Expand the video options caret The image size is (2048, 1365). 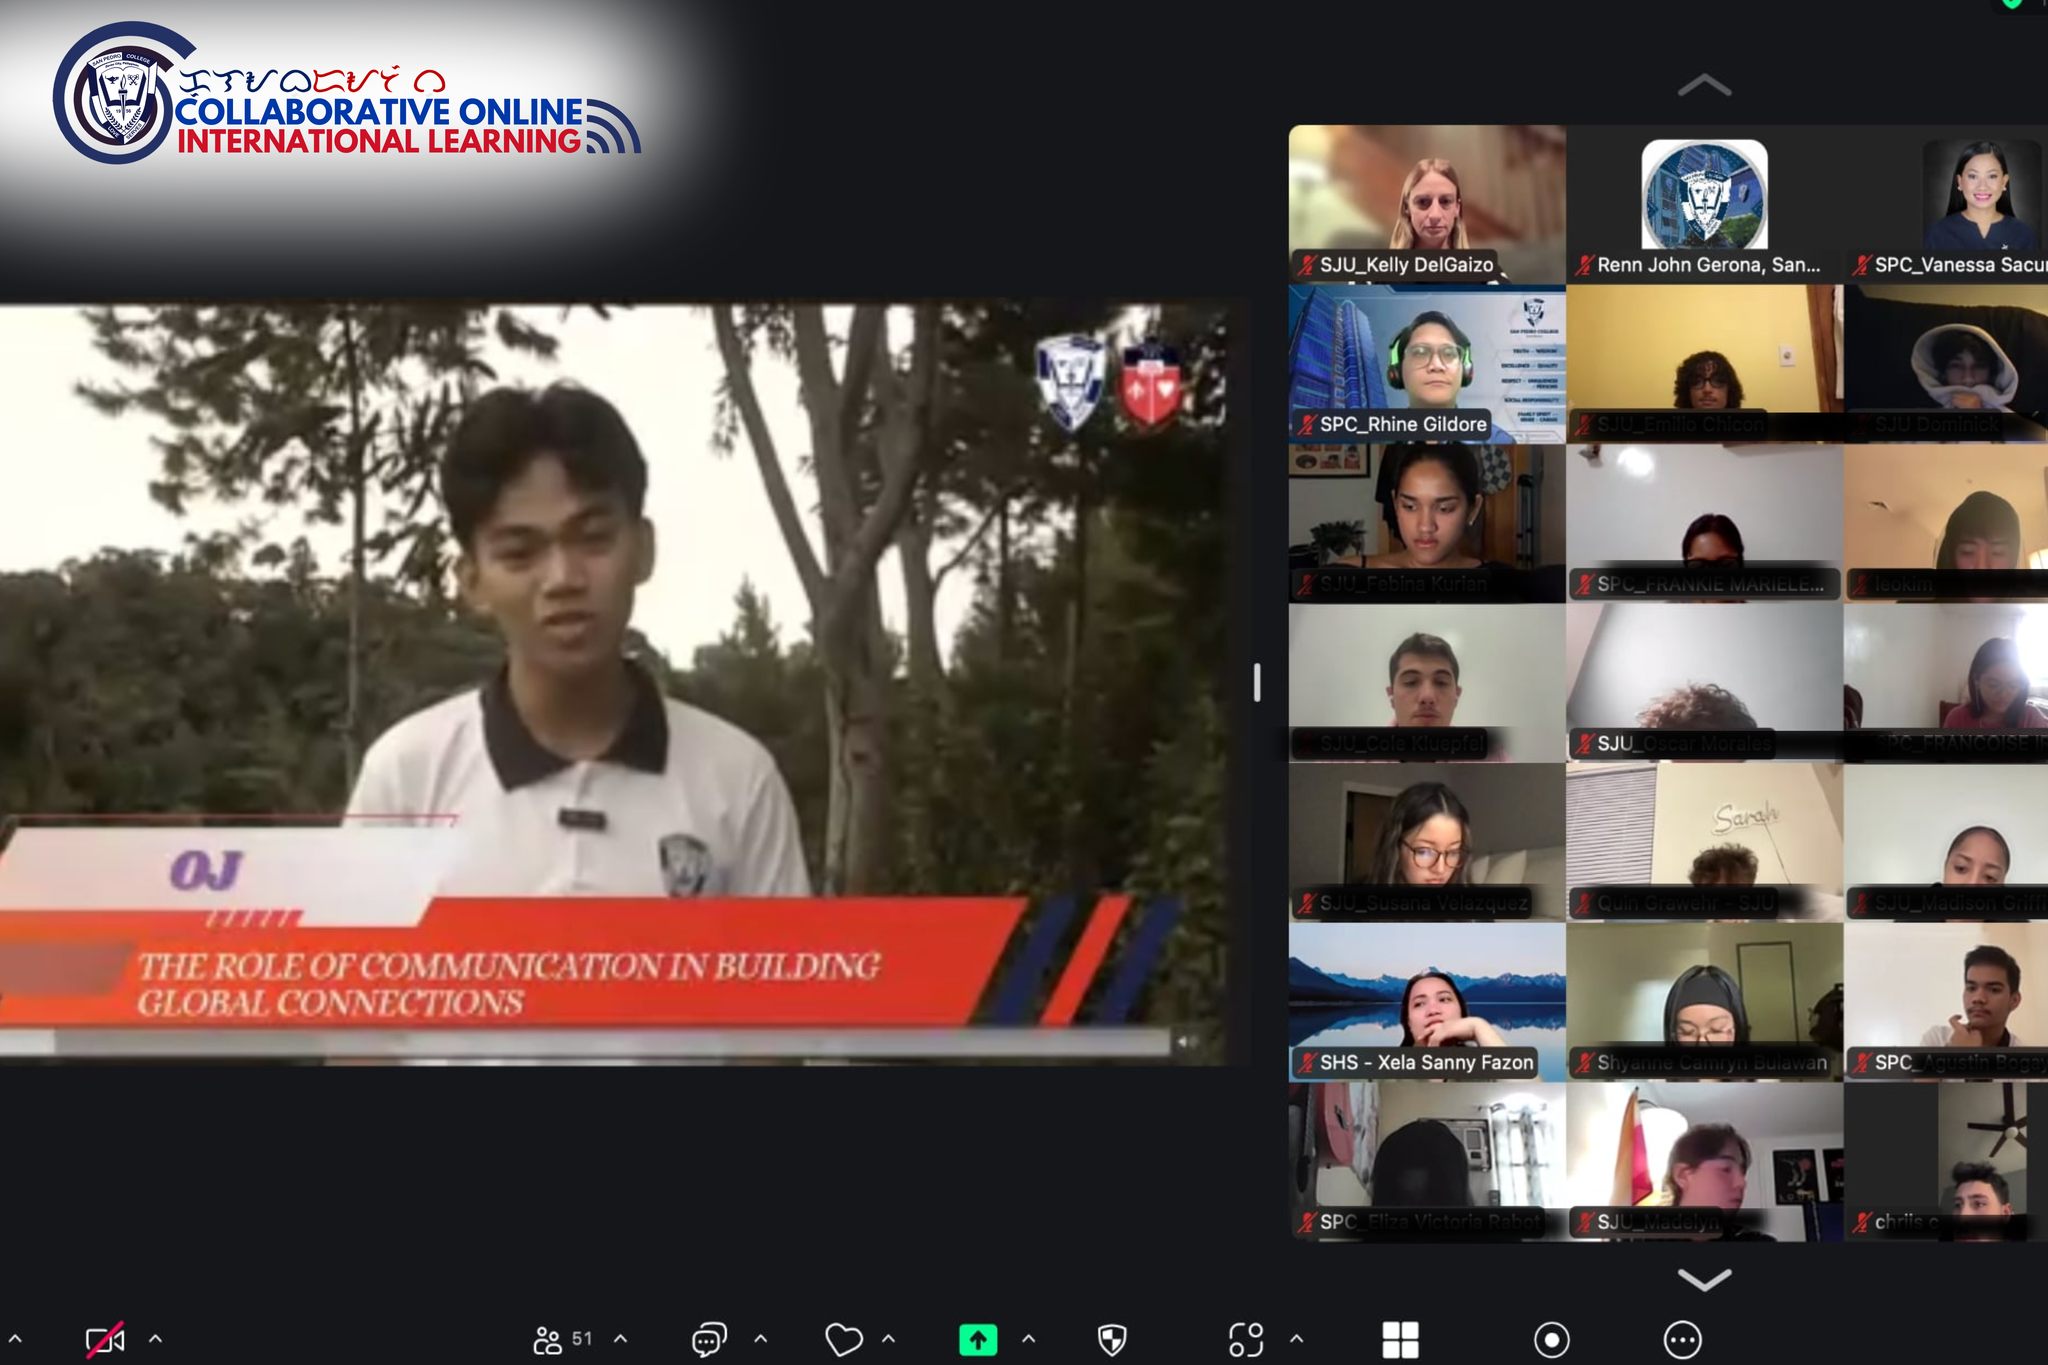[156, 1338]
